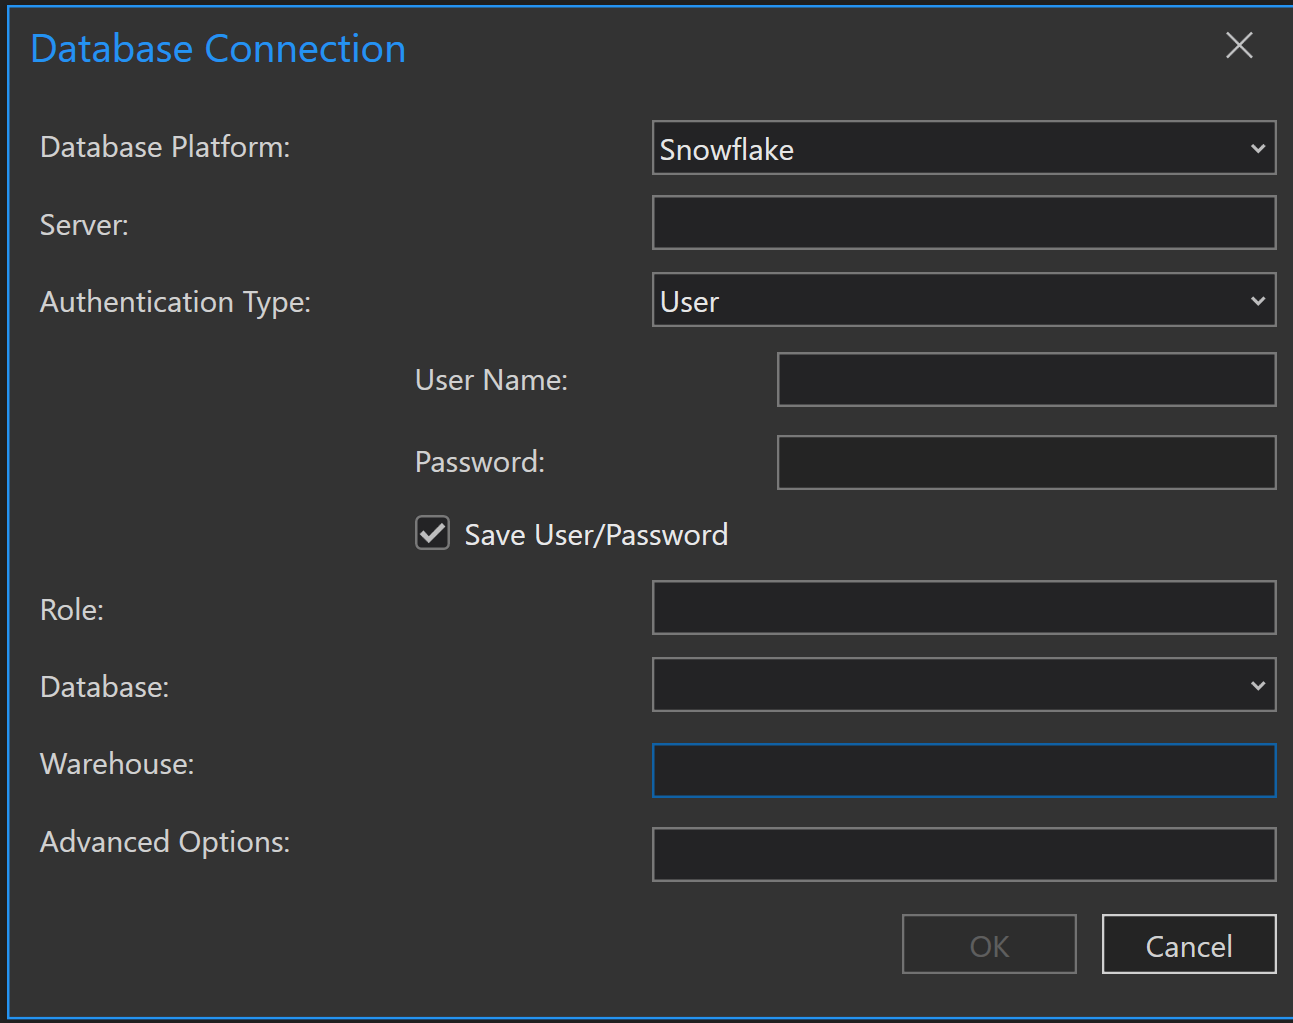Viewport: 1293px width, 1023px height.
Task: Click the Authentication Type chevron arrow
Action: tap(1258, 301)
